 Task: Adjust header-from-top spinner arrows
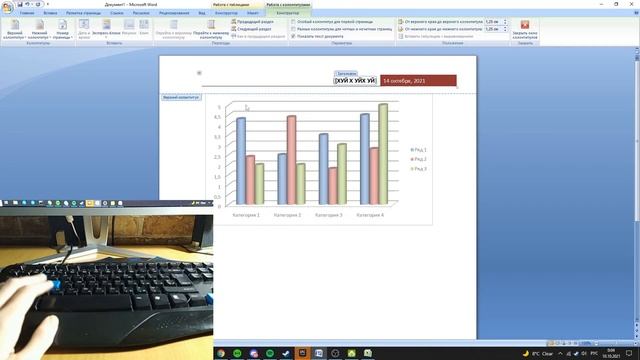coord(505,22)
